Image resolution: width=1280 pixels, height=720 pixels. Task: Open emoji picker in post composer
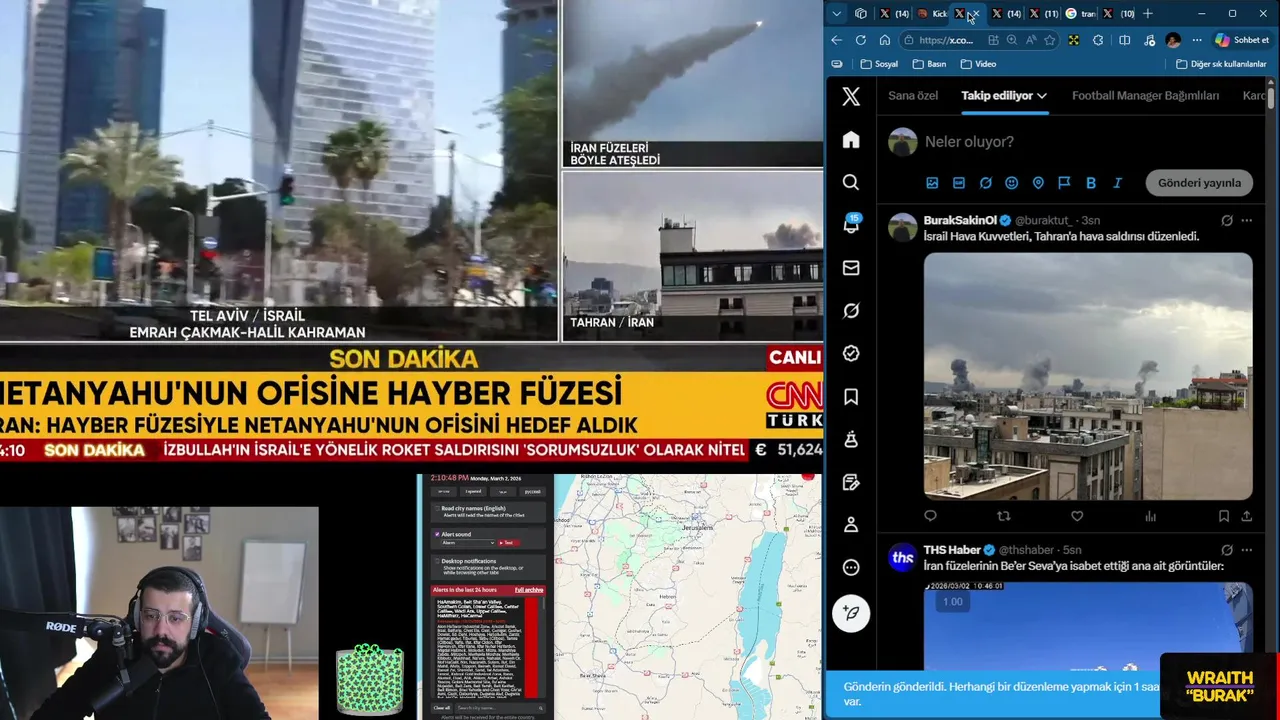1012,183
